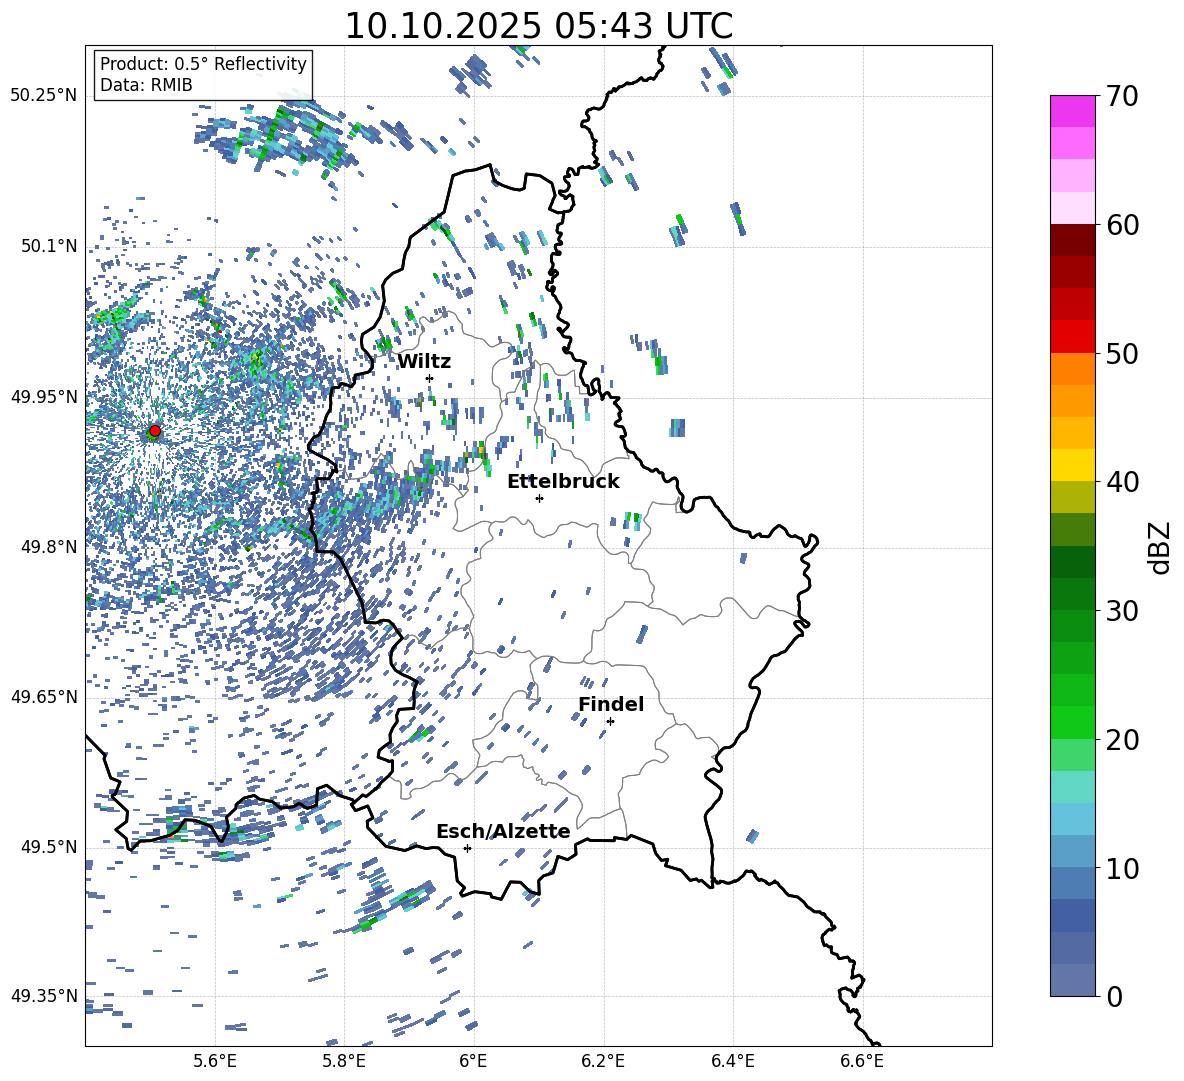Click the 50.25°N latitude axis label
Image resolution: width=1184 pixels, height=1081 pixels.
click(43, 96)
